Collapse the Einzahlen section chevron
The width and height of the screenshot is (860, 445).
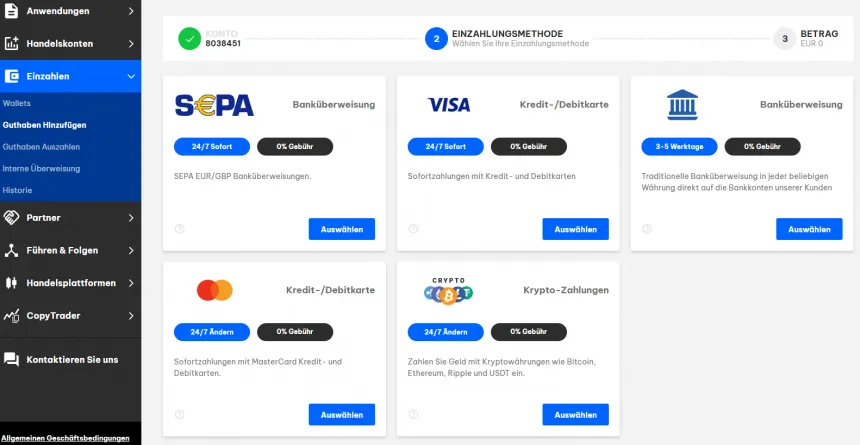tap(131, 76)
